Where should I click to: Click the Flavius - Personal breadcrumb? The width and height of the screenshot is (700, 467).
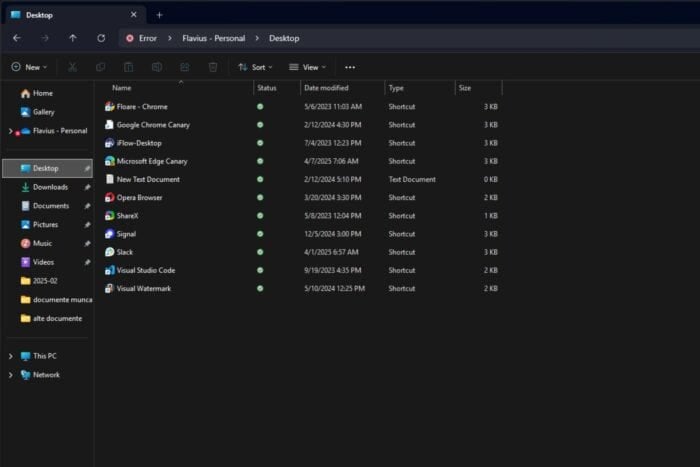(213, 38)
